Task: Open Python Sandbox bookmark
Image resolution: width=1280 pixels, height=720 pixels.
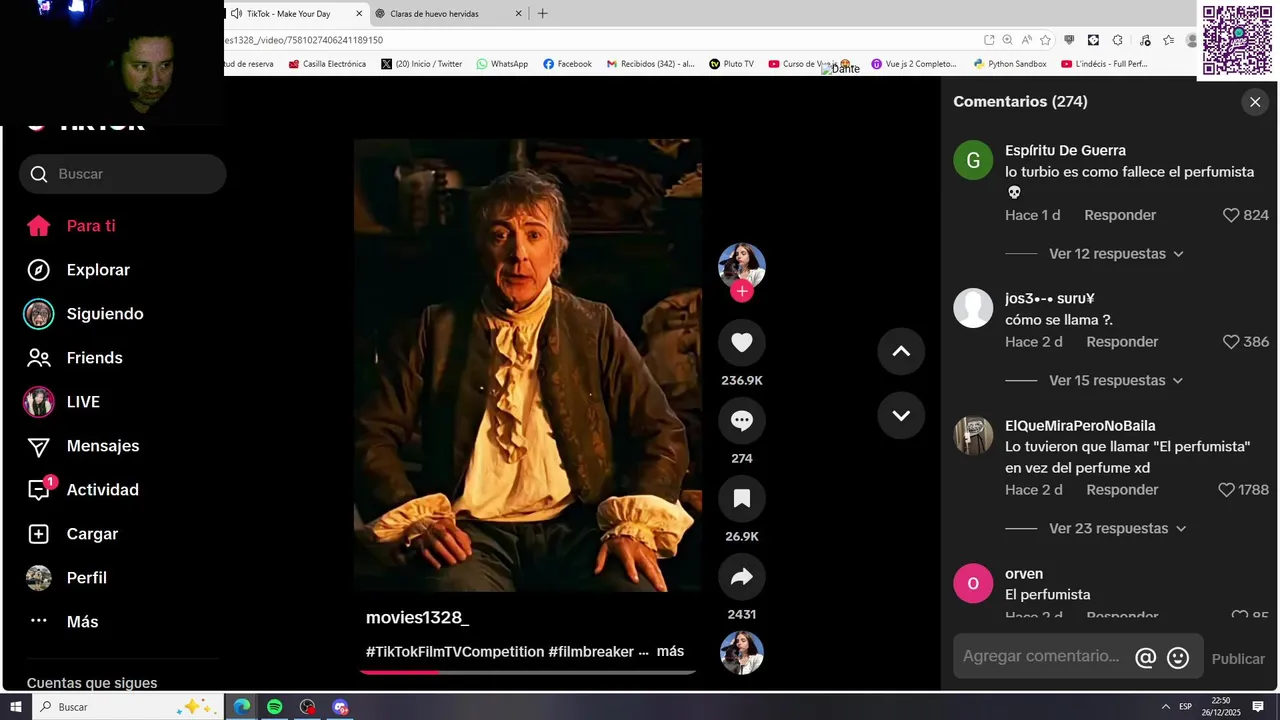Action: tap(1010, 64)
